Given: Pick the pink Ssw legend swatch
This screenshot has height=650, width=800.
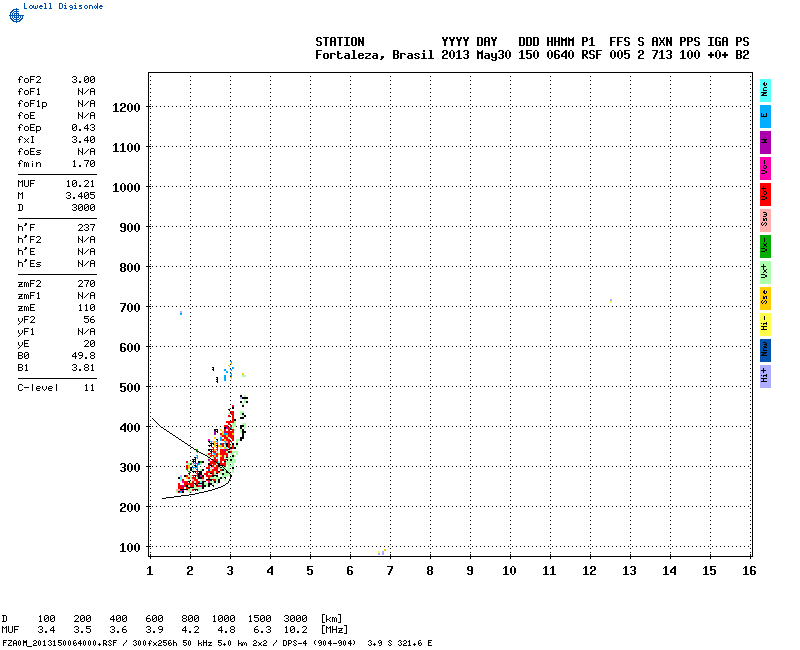Looking at the screenshot, I should (765, 220).
